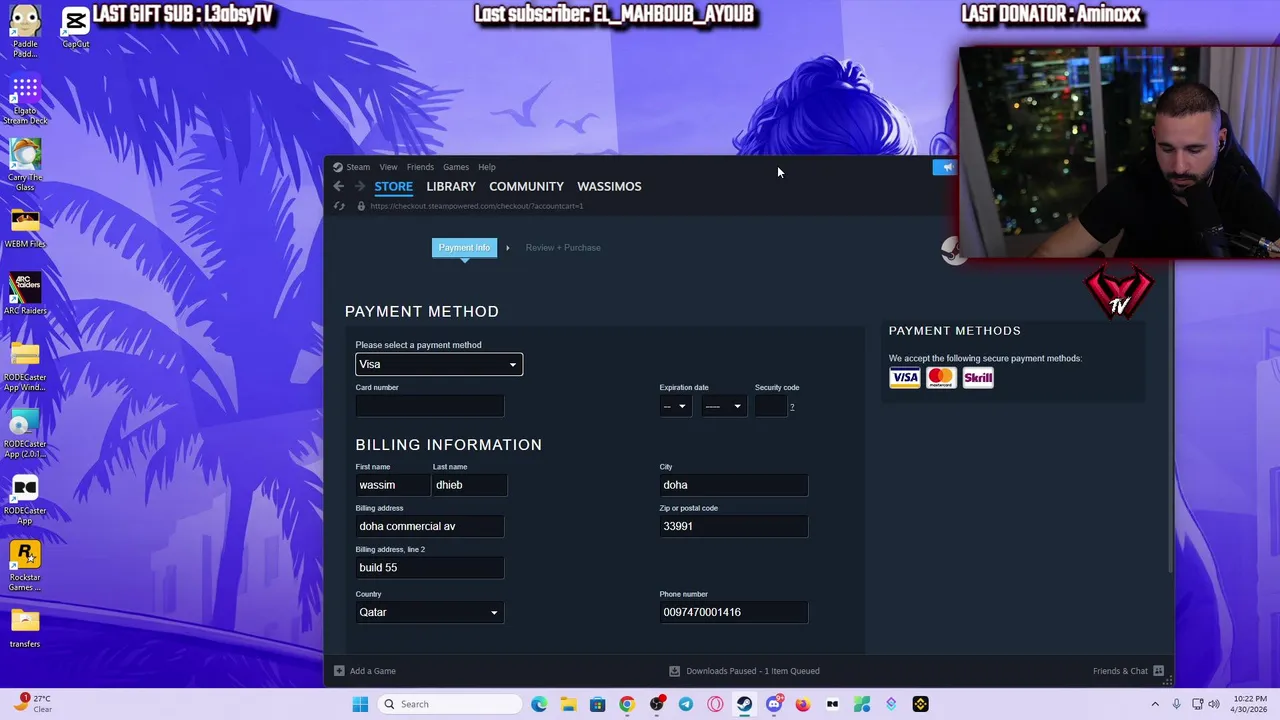Image resolution: width=1280 pixels, height=720 pixels.
Task: Open Paddle Paddle desktop shortcut
Action: pyautogui.click(x=25, y=31)
